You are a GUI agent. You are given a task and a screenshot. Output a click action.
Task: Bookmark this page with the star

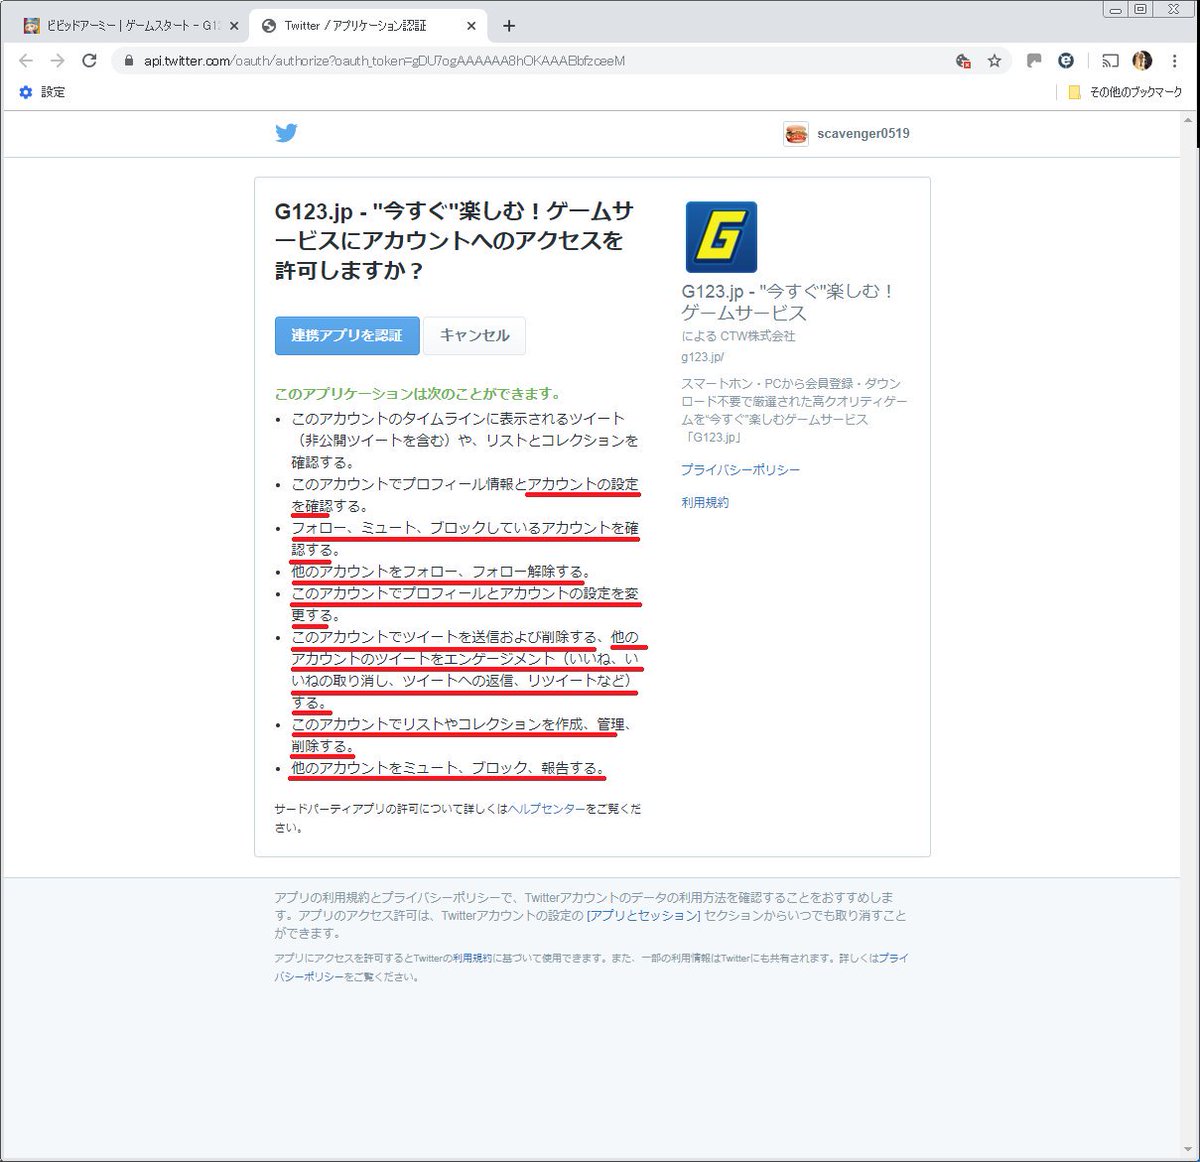[x=994, y=61]
